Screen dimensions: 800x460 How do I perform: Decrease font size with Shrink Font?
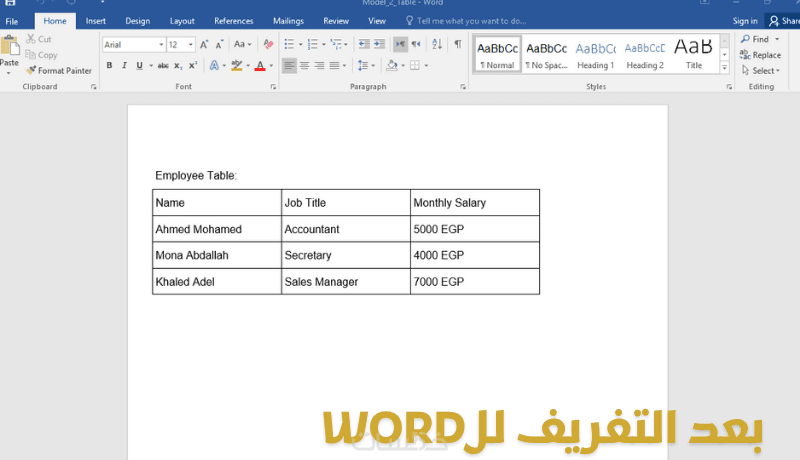click(x=219, y=44)
